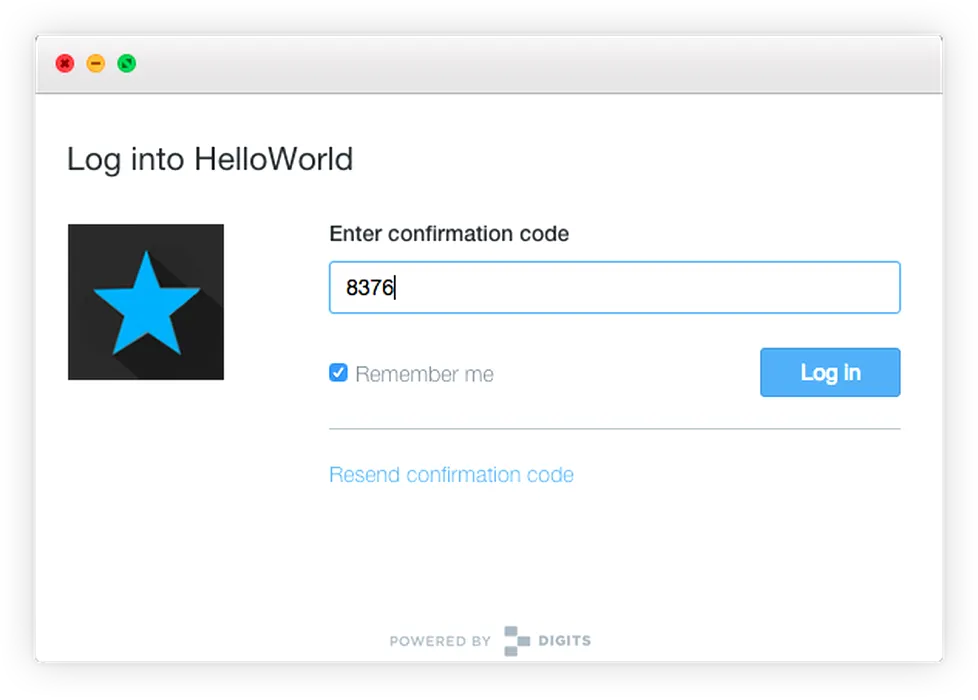This screenshot has width=978, height=700.
Task: Click the Enter confirmation code label
Action: [x=449, y=234]
